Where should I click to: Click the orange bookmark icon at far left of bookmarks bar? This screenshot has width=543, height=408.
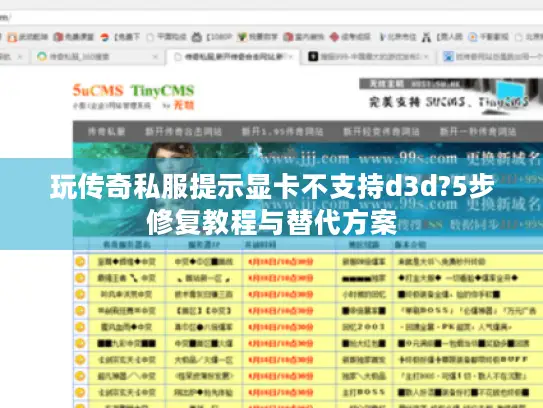coord(12,37)
